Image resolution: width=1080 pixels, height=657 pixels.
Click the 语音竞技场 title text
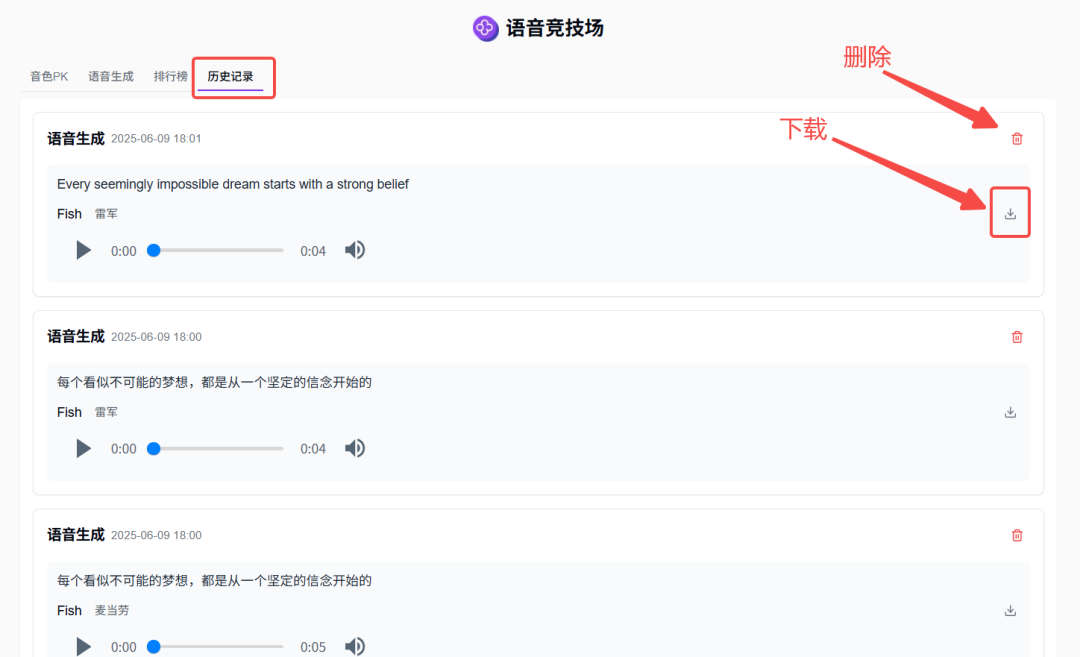pos(554,28)
